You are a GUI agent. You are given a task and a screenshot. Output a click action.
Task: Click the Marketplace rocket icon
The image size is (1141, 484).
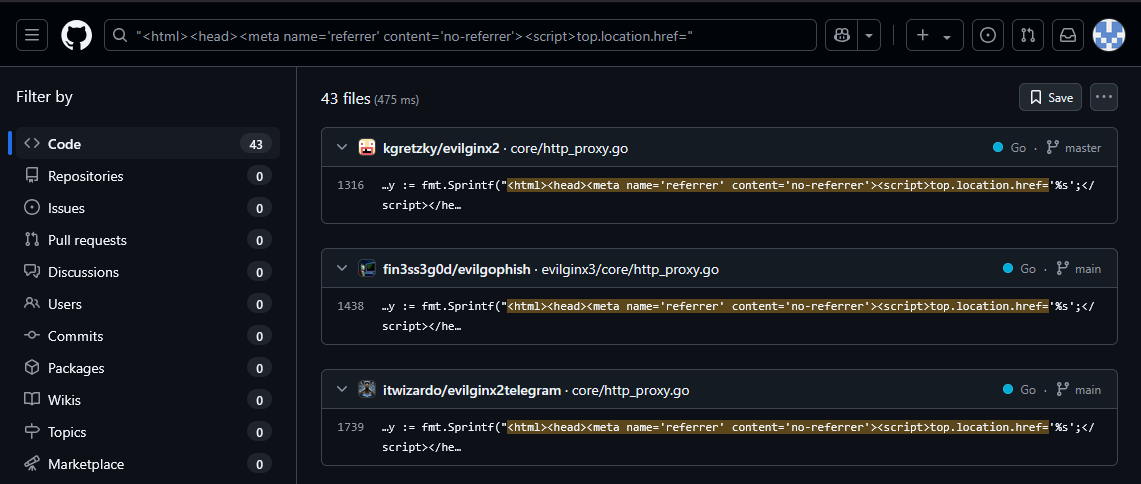click(31, 464)
